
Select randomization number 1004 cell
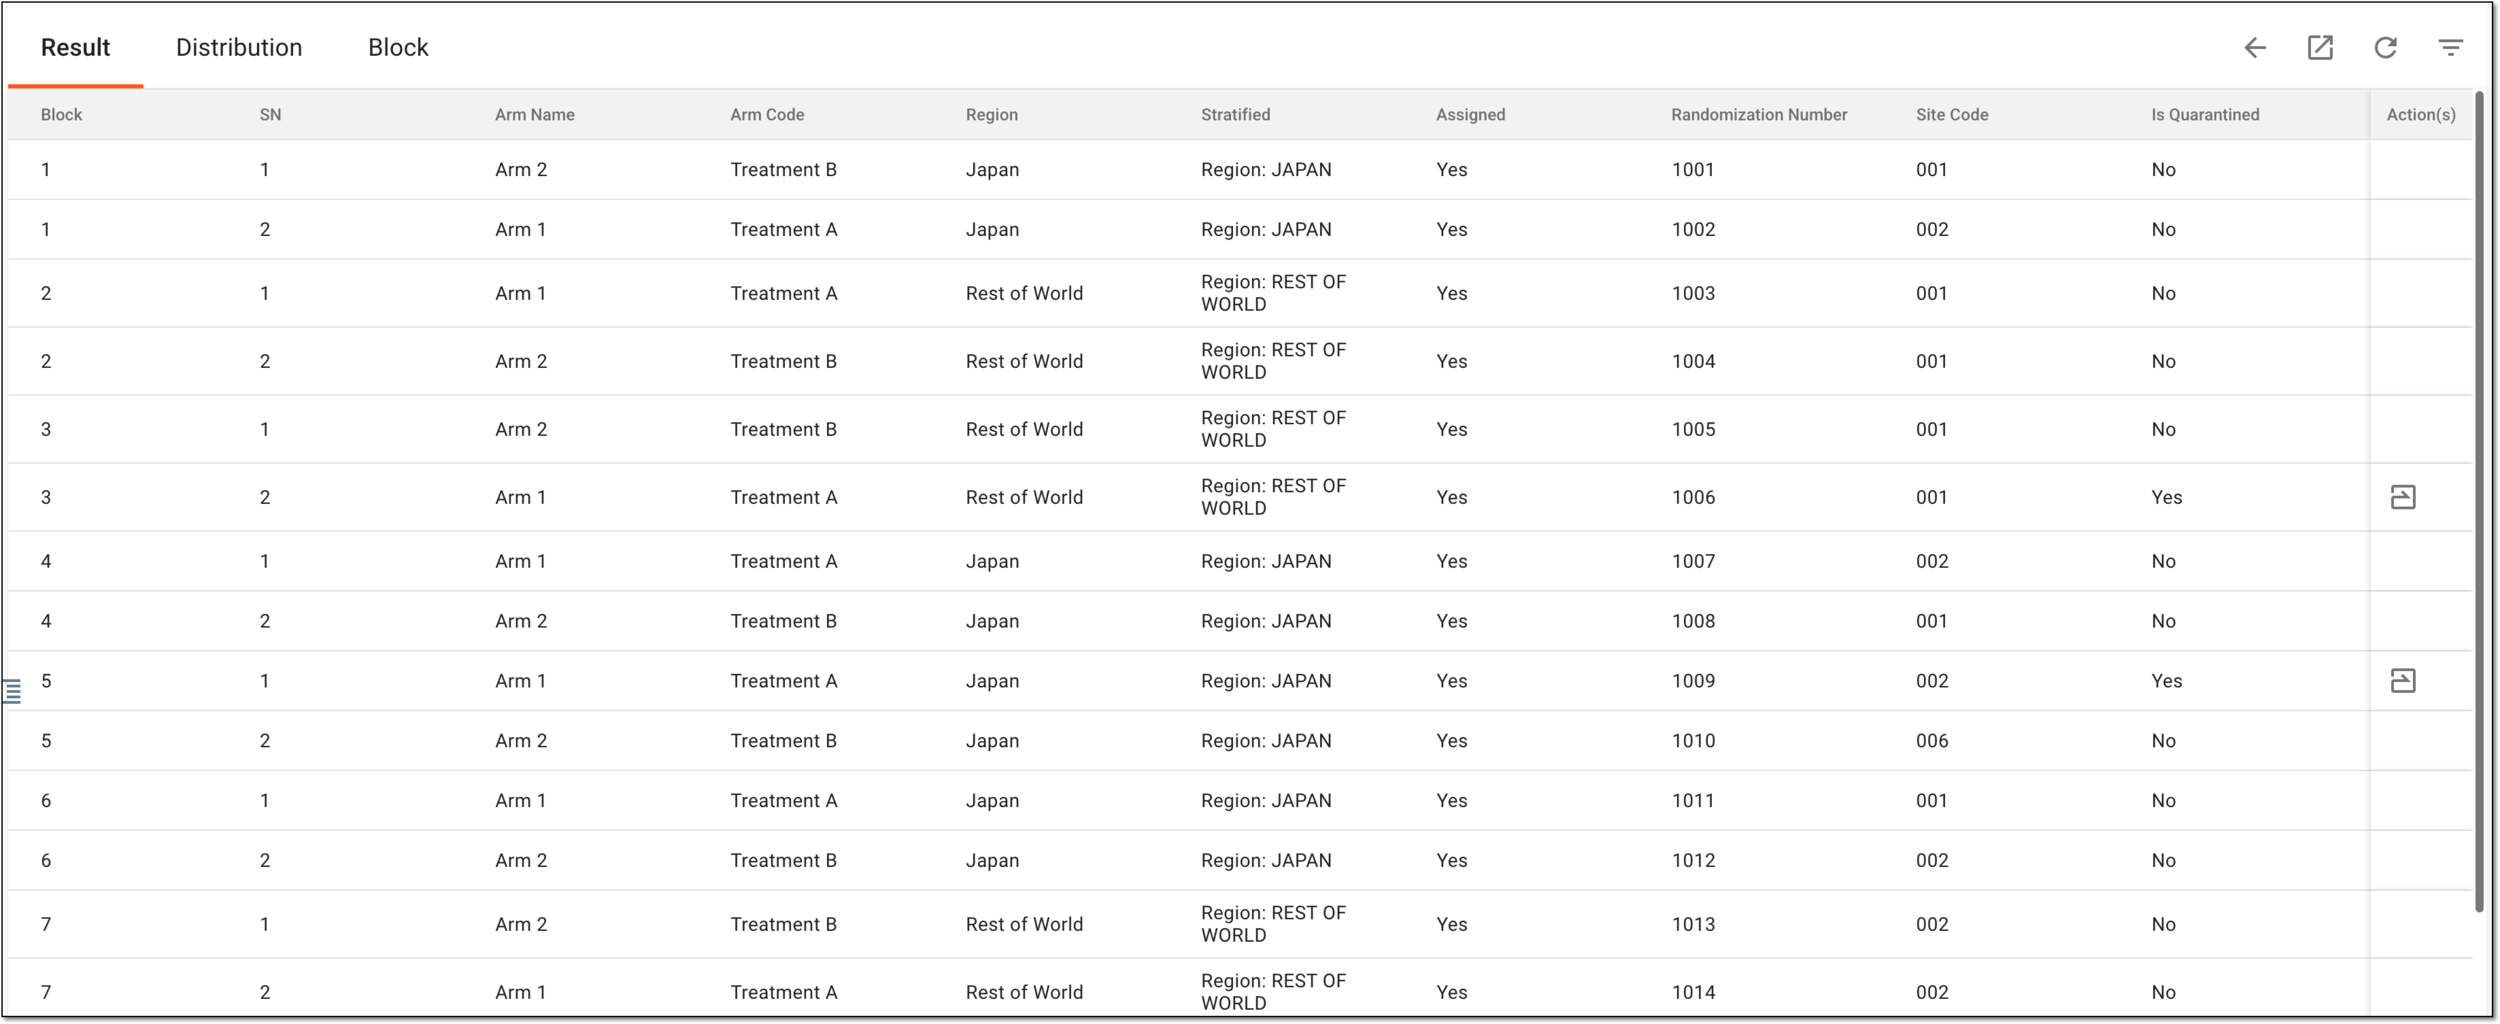(x=1693, y=362)
